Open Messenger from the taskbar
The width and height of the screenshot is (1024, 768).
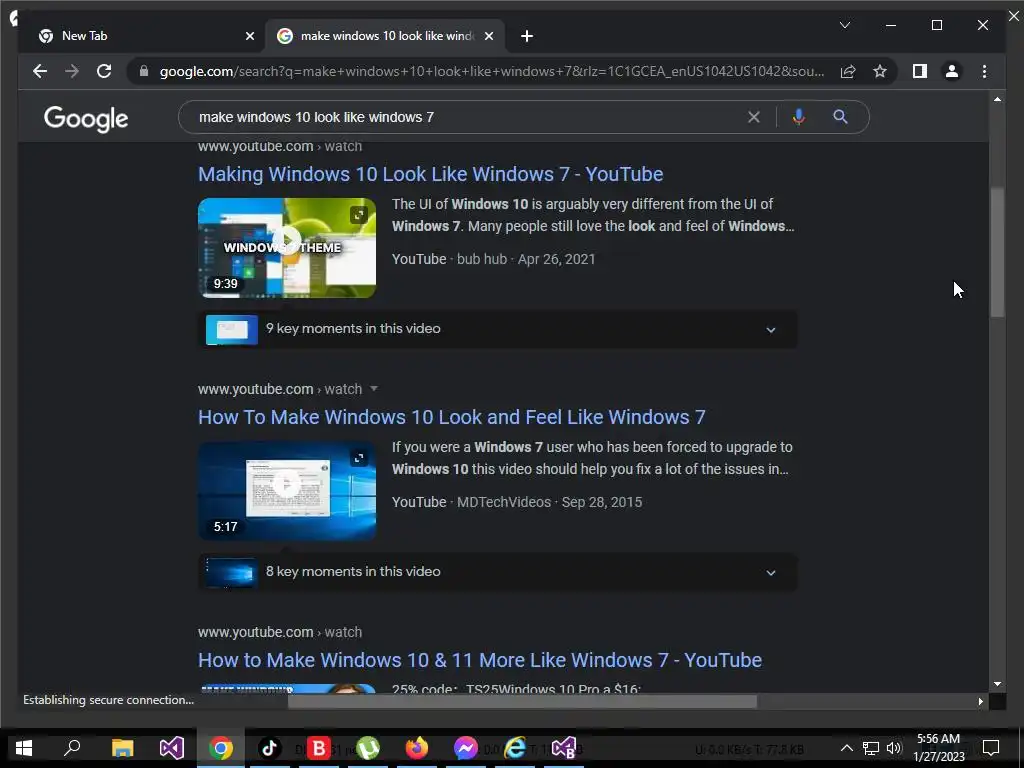click(x=466, y=748)
